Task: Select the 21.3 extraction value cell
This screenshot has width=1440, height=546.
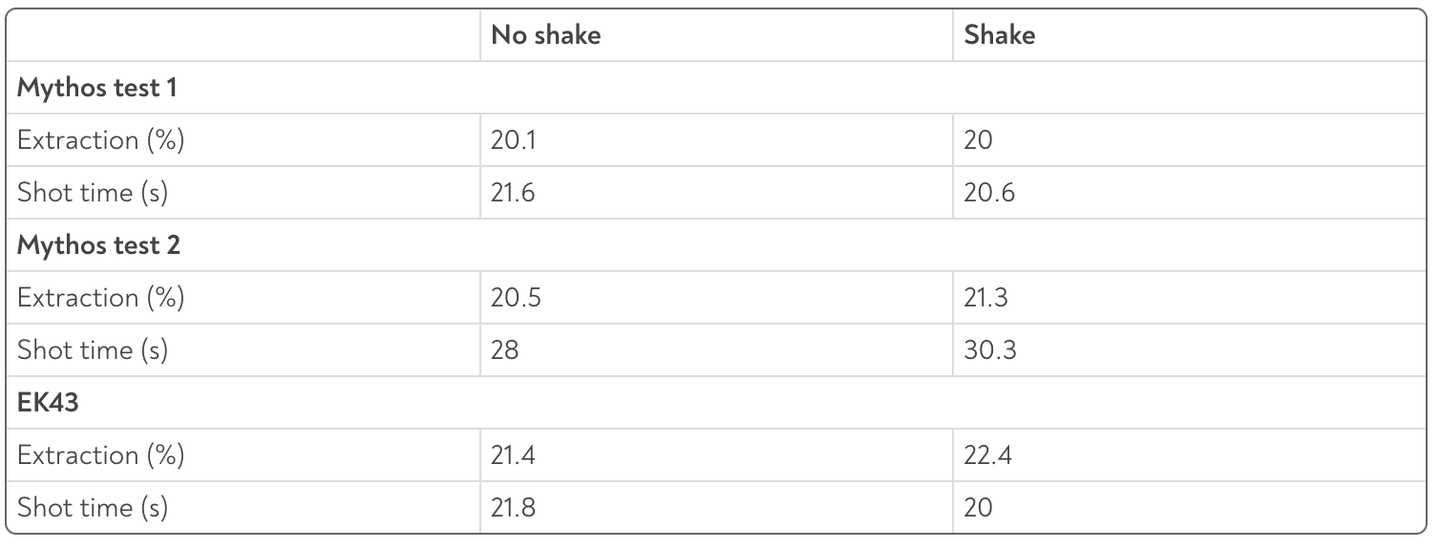Action: [x=988, y=298]
